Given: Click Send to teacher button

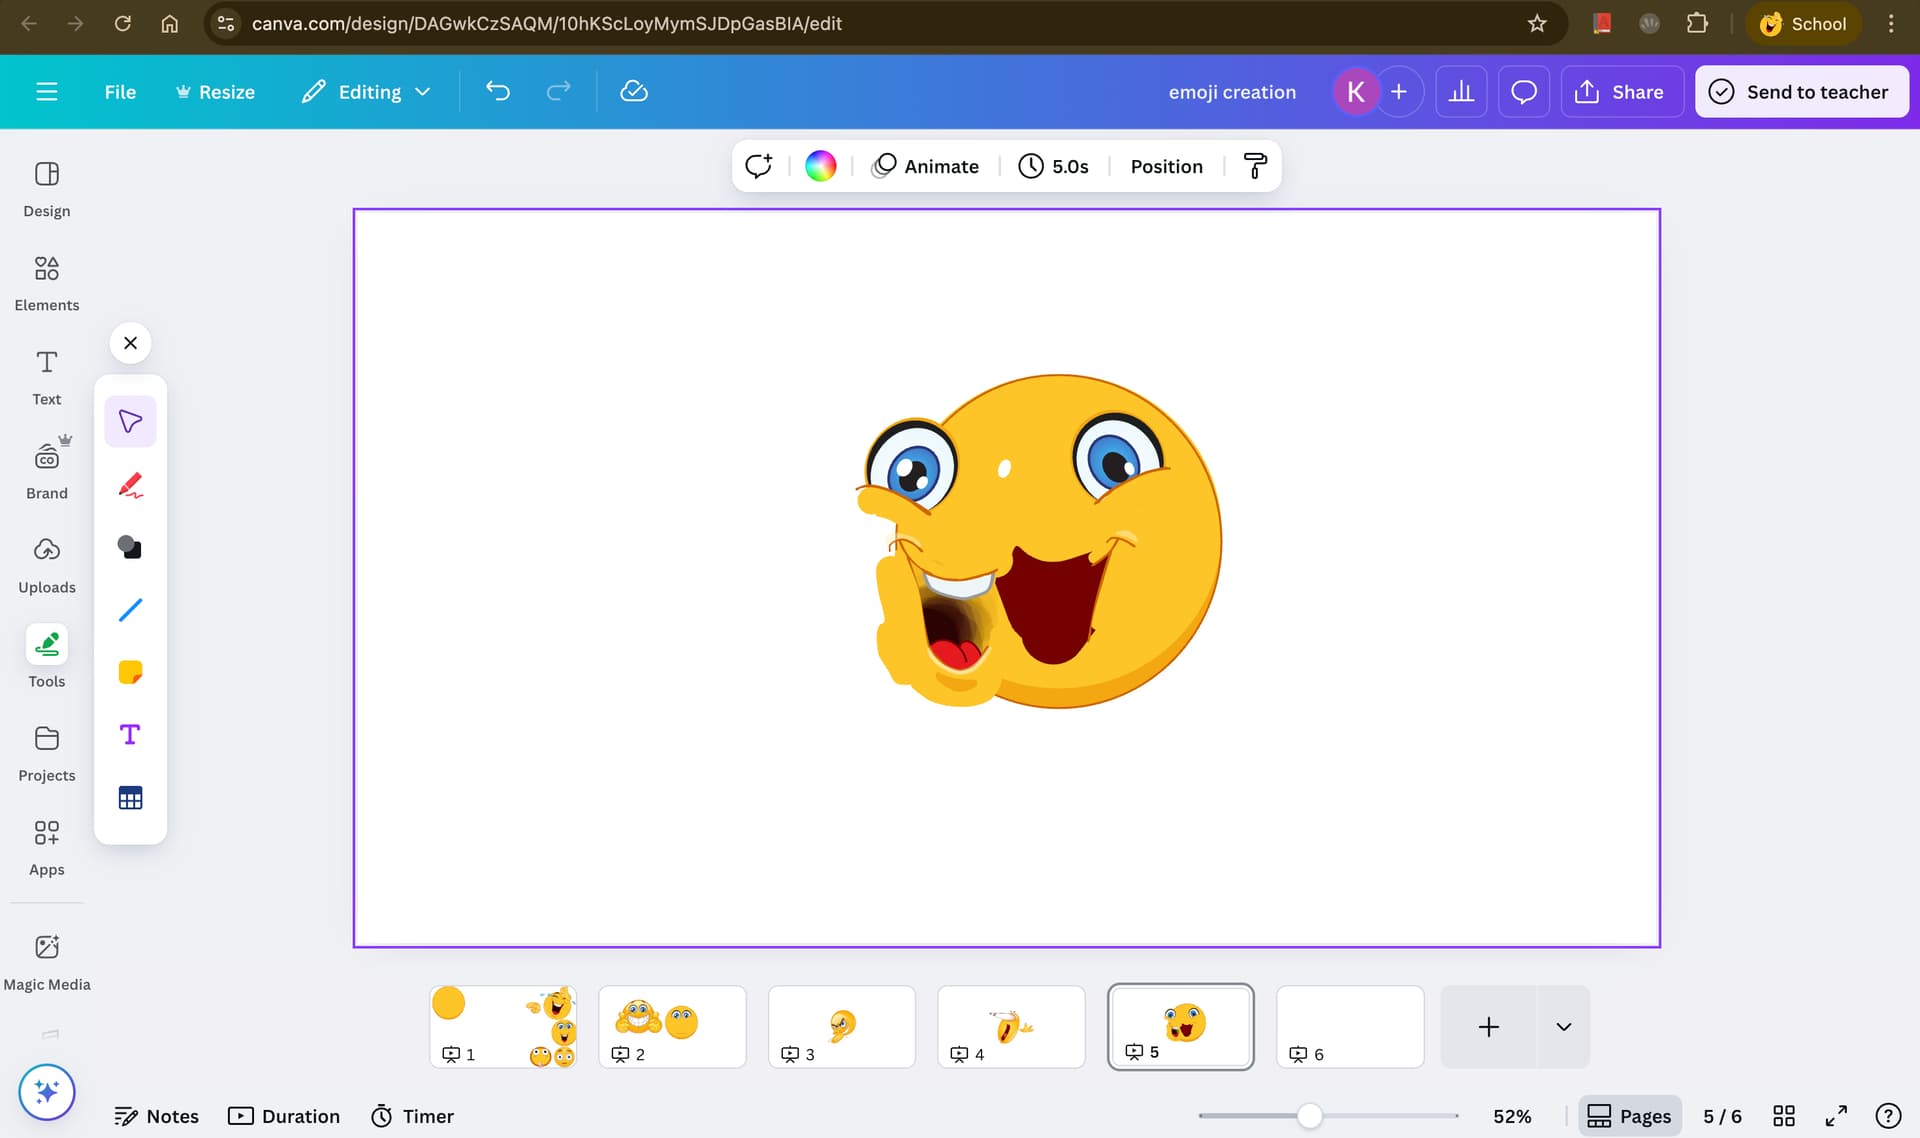Looking at the screenshot, I should [x=1801, y=92].
